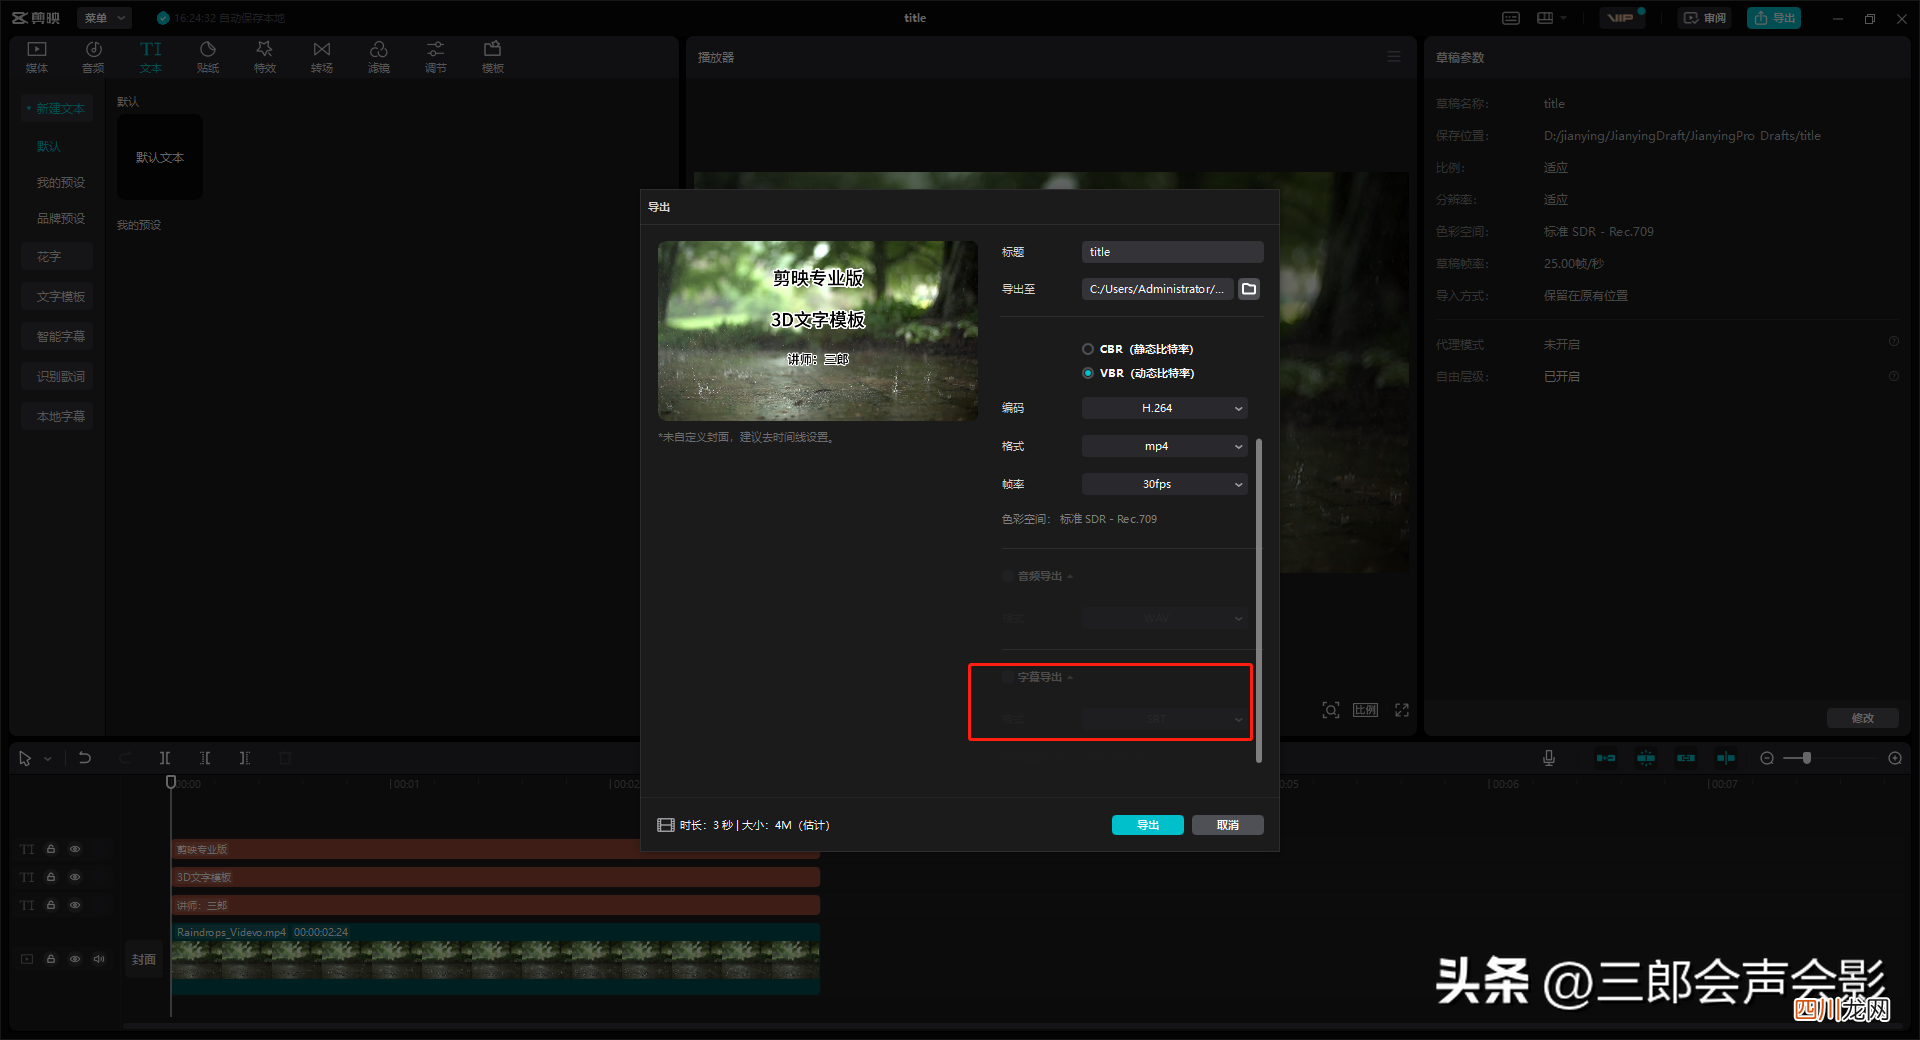Image resolution: width=1920 pixels, height=1040 pixels.
Task: Browse for the export folder in the dialog
Action: pos(1249,289)
